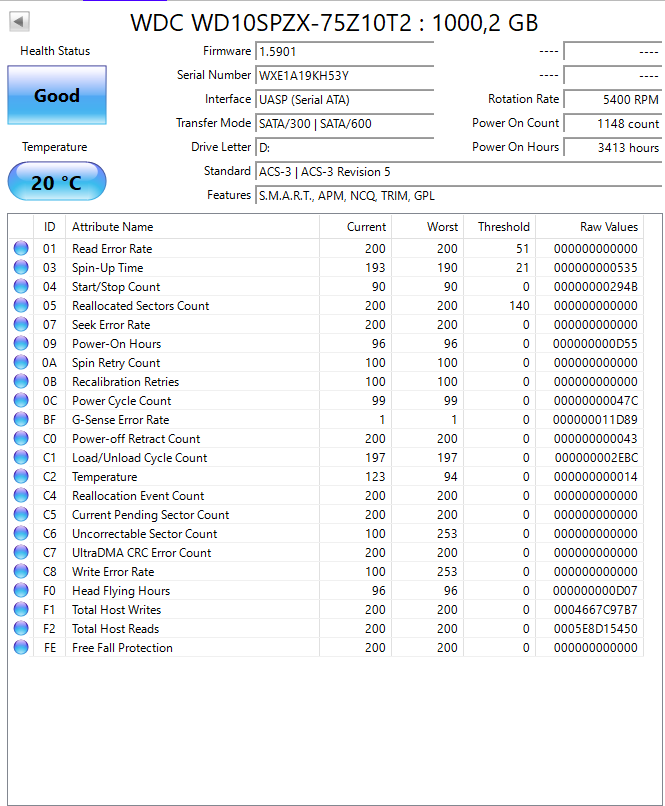
Task: Select the Head Flying Hours attribute name
Action: (121, 591)
